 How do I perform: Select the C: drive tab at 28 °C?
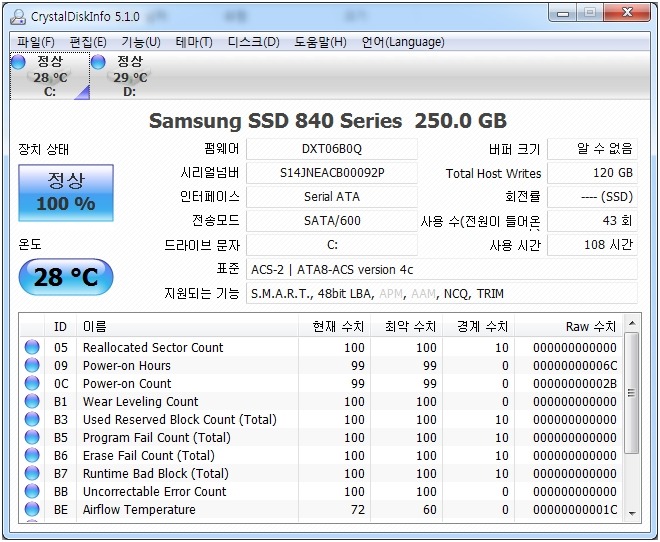[x=50, y=76]
